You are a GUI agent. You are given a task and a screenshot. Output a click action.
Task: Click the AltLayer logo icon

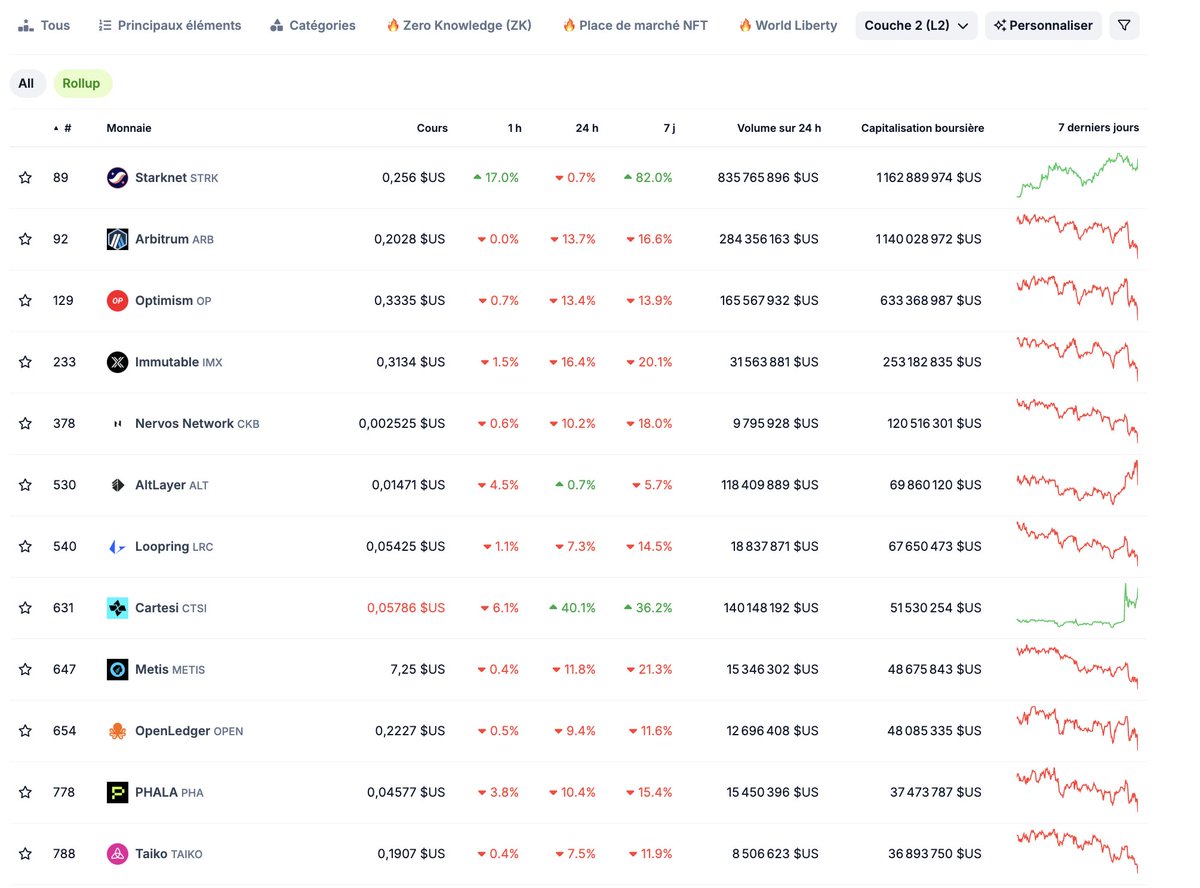[117, 485]
